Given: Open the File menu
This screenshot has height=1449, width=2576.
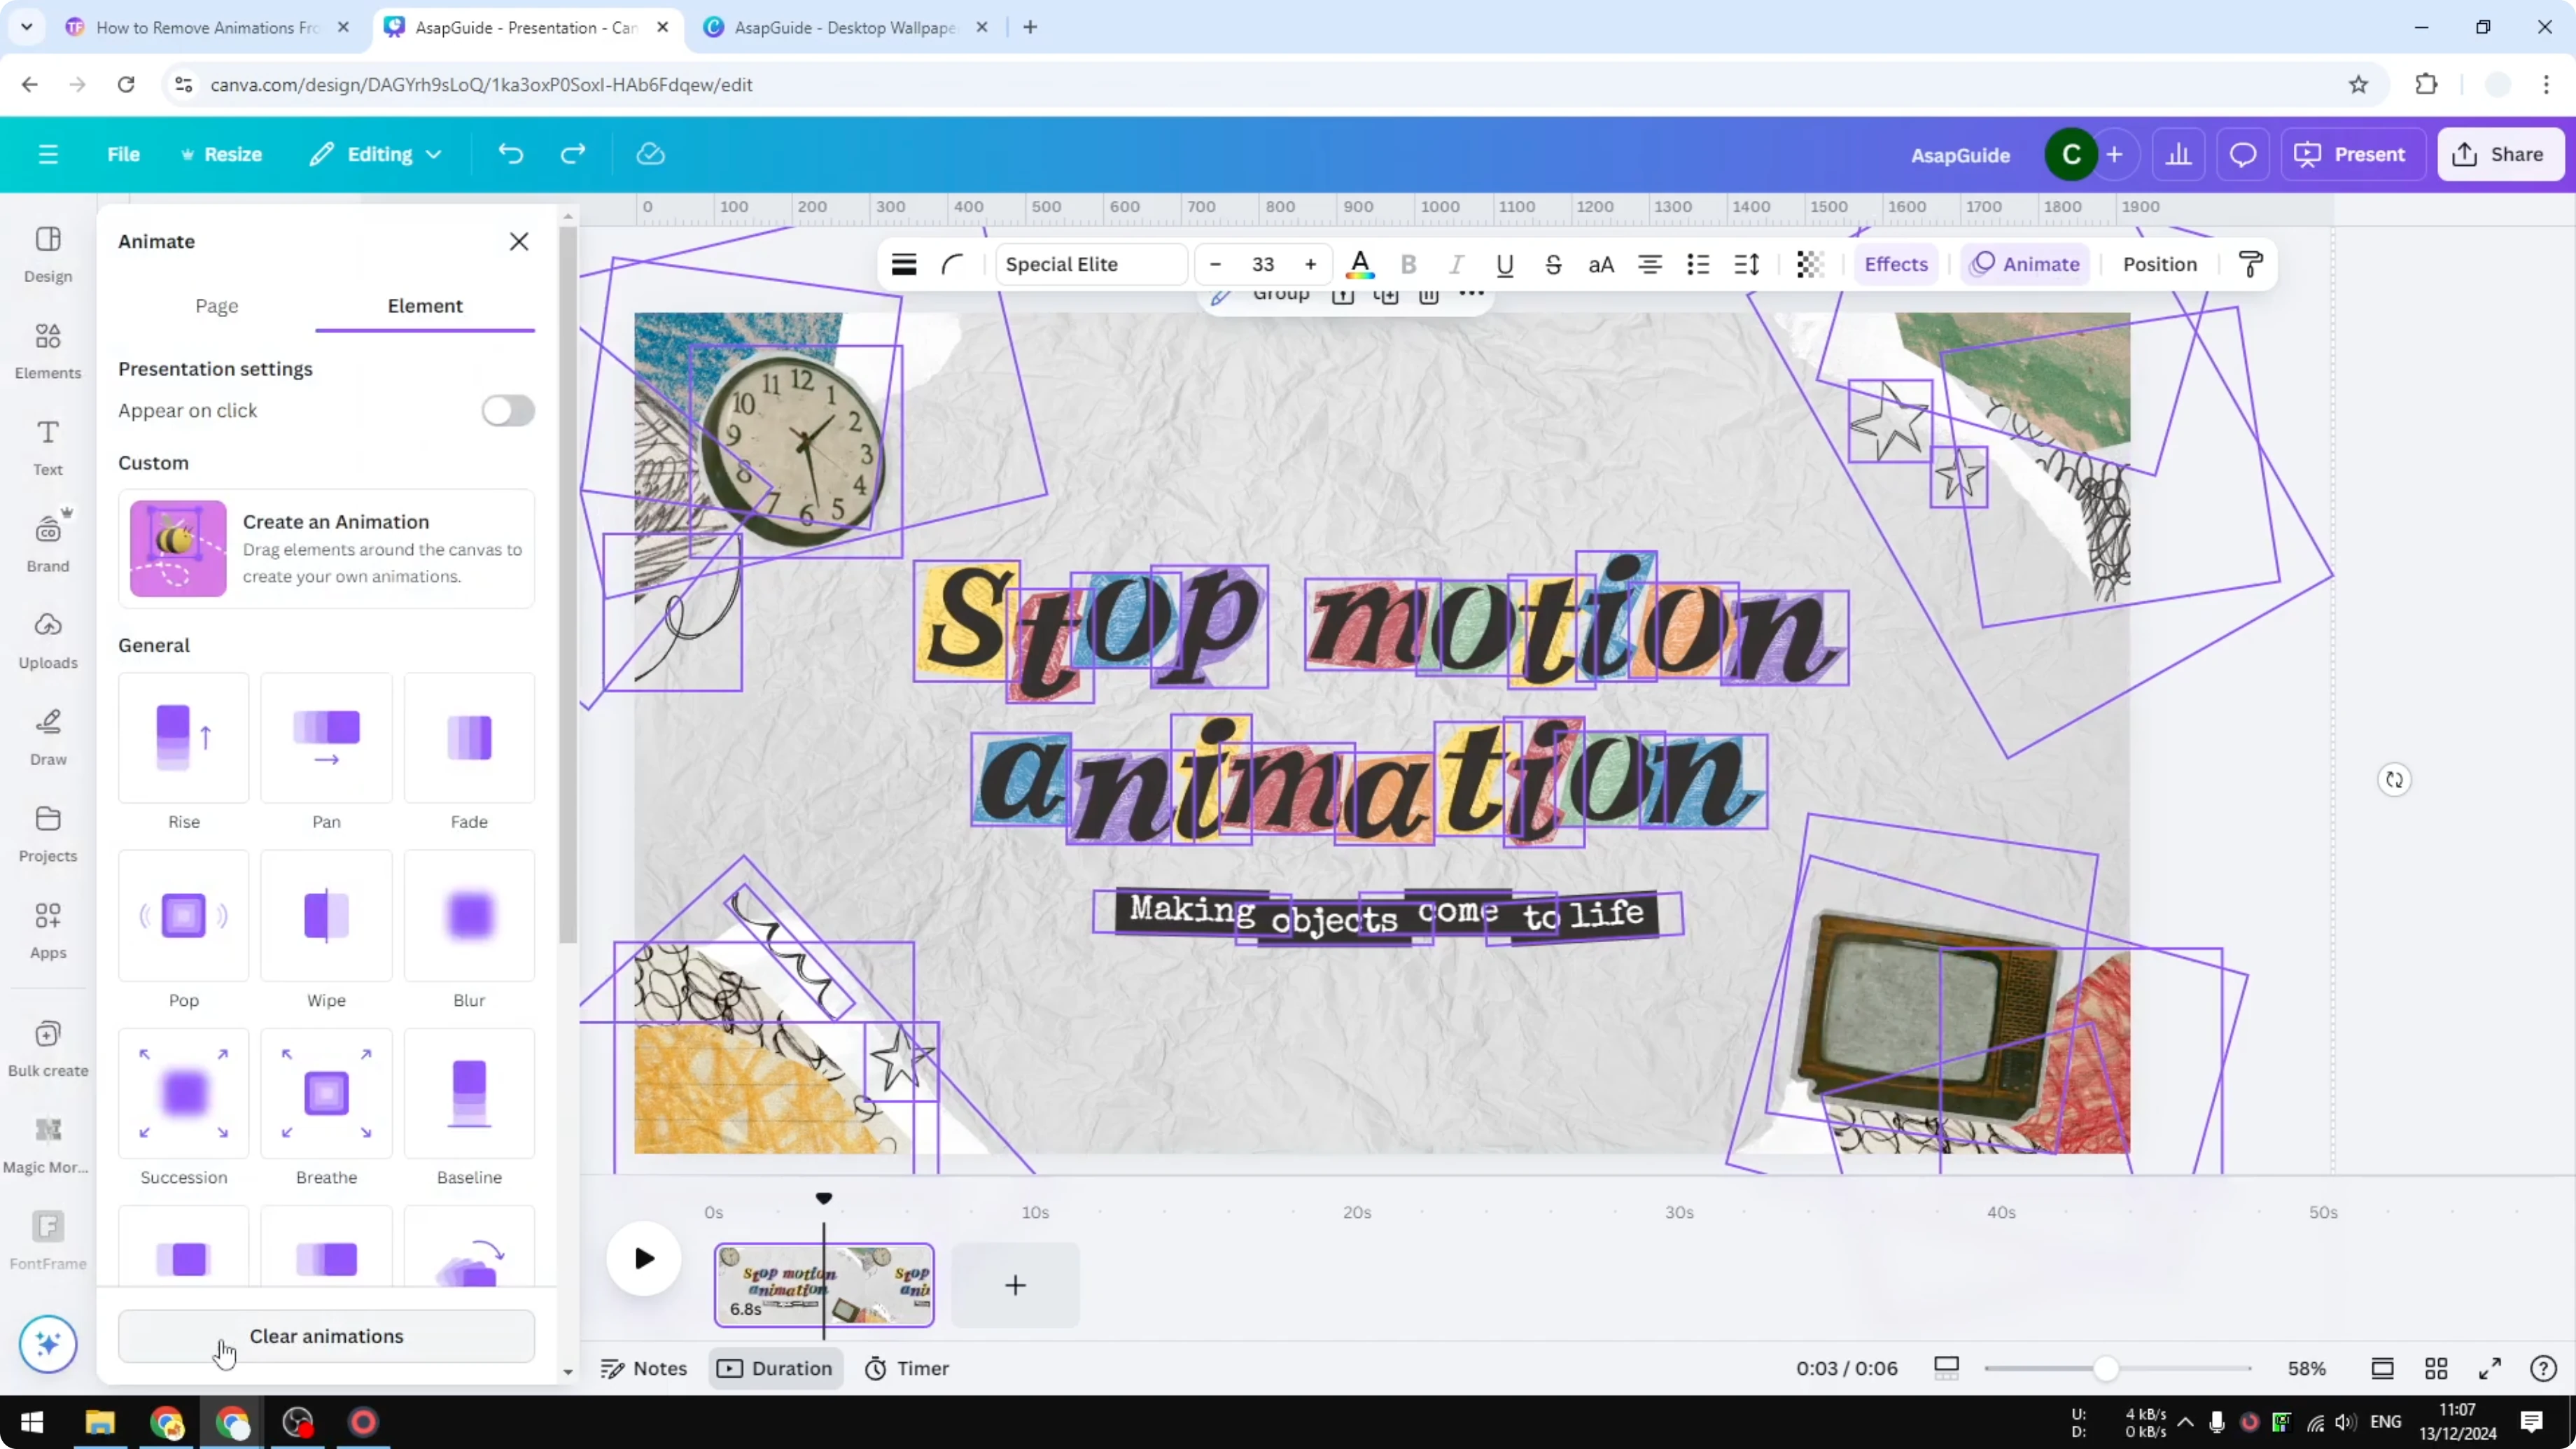Looking at the screenshot, I should (124, 154).
